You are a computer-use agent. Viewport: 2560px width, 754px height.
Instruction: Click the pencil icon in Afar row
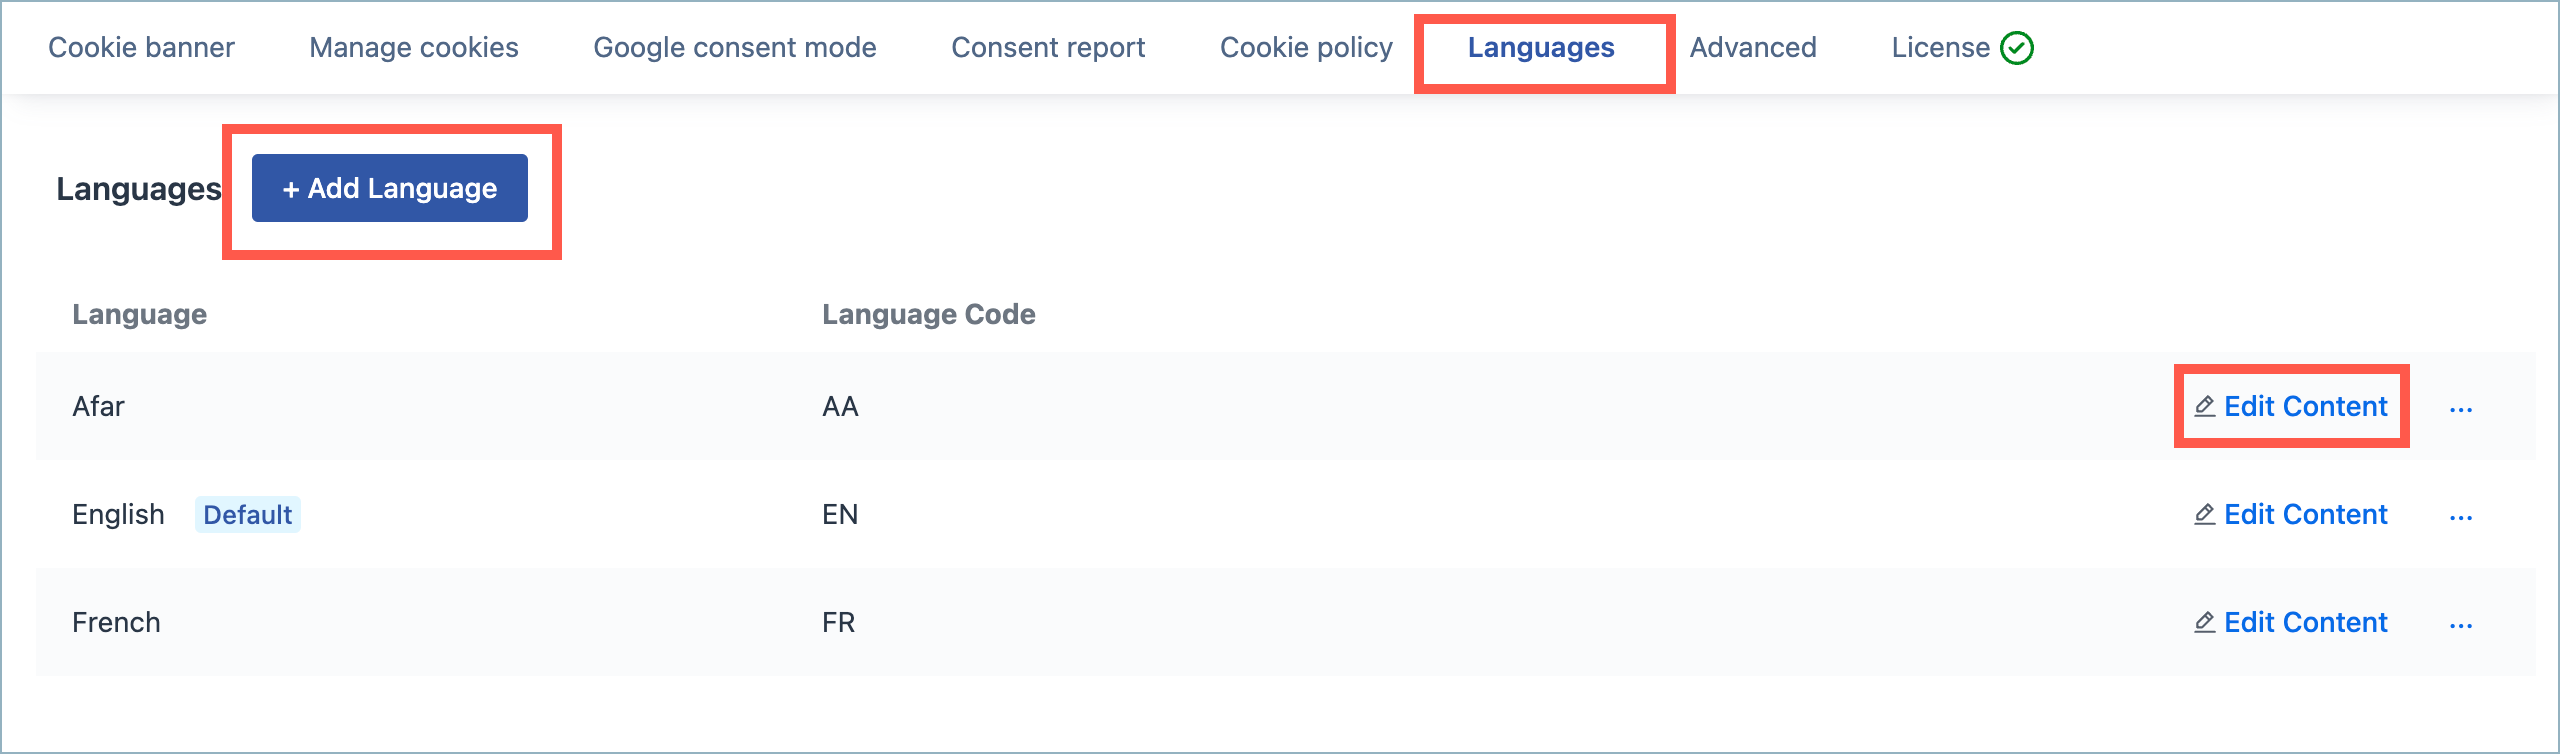point(2205,406)
